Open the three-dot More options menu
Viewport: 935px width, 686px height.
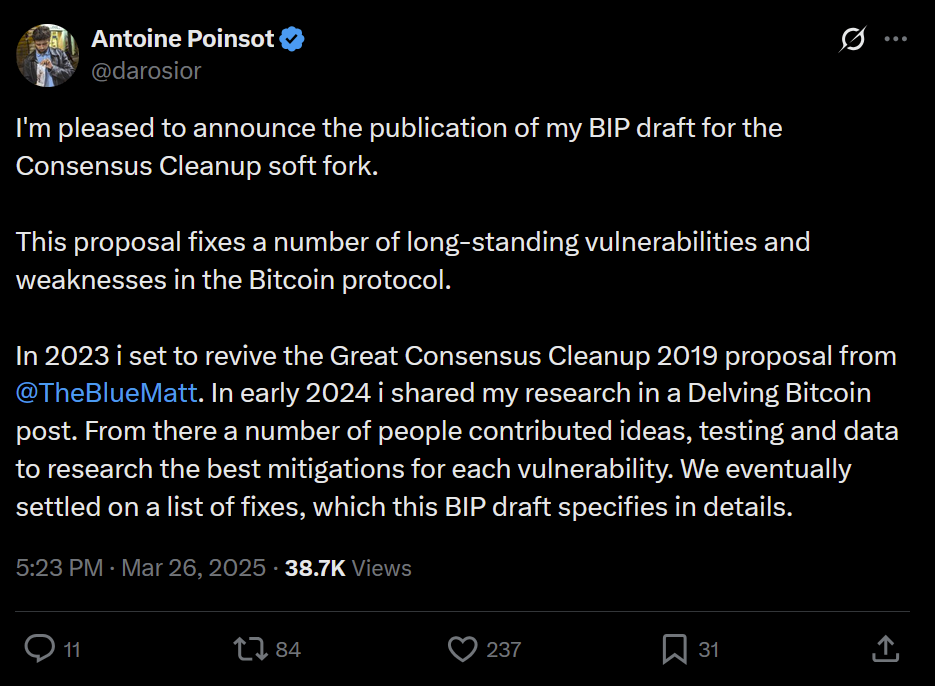(896, 40)
